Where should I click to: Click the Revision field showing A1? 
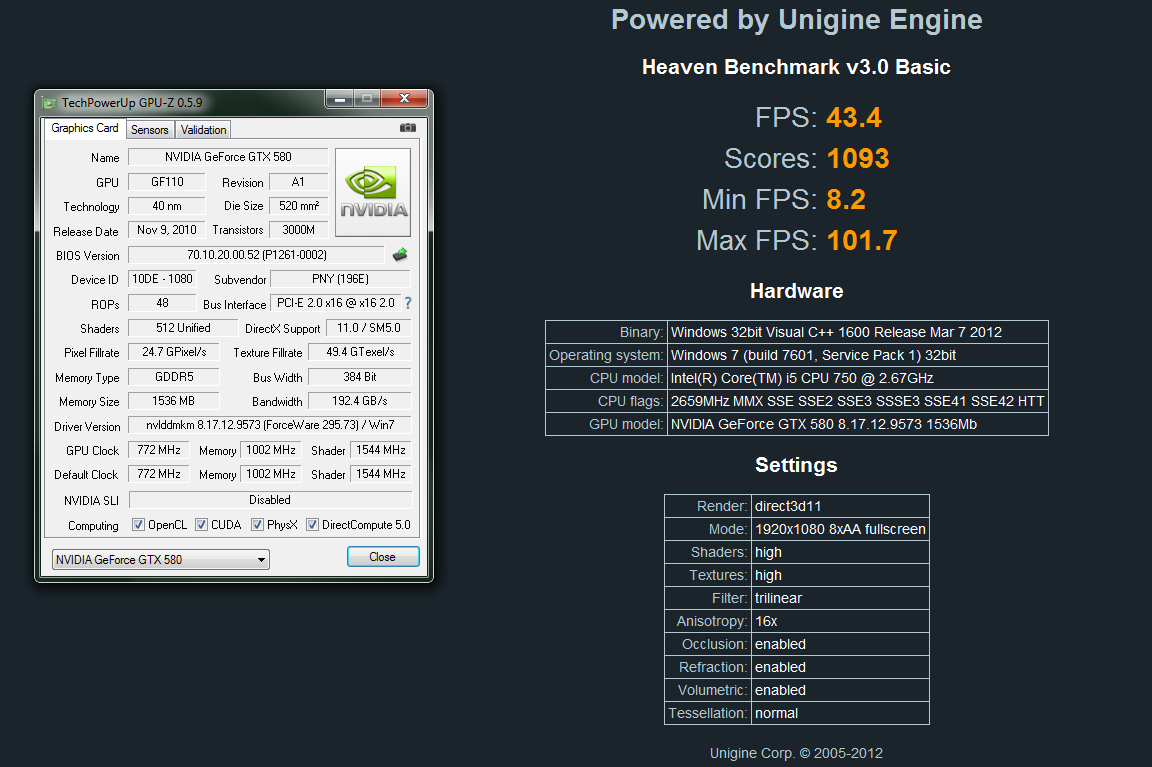coord(298,182)
